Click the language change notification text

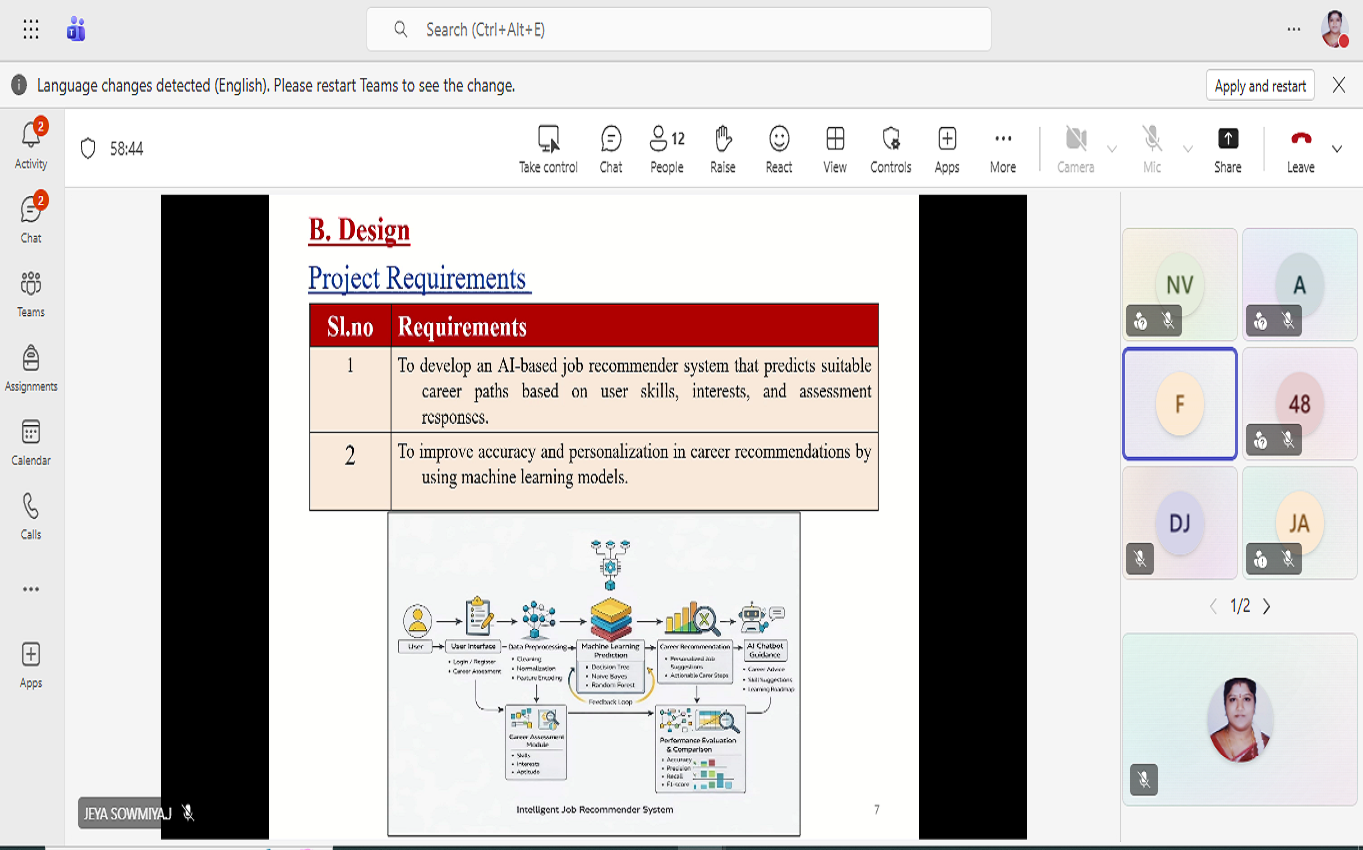[276, 86]
